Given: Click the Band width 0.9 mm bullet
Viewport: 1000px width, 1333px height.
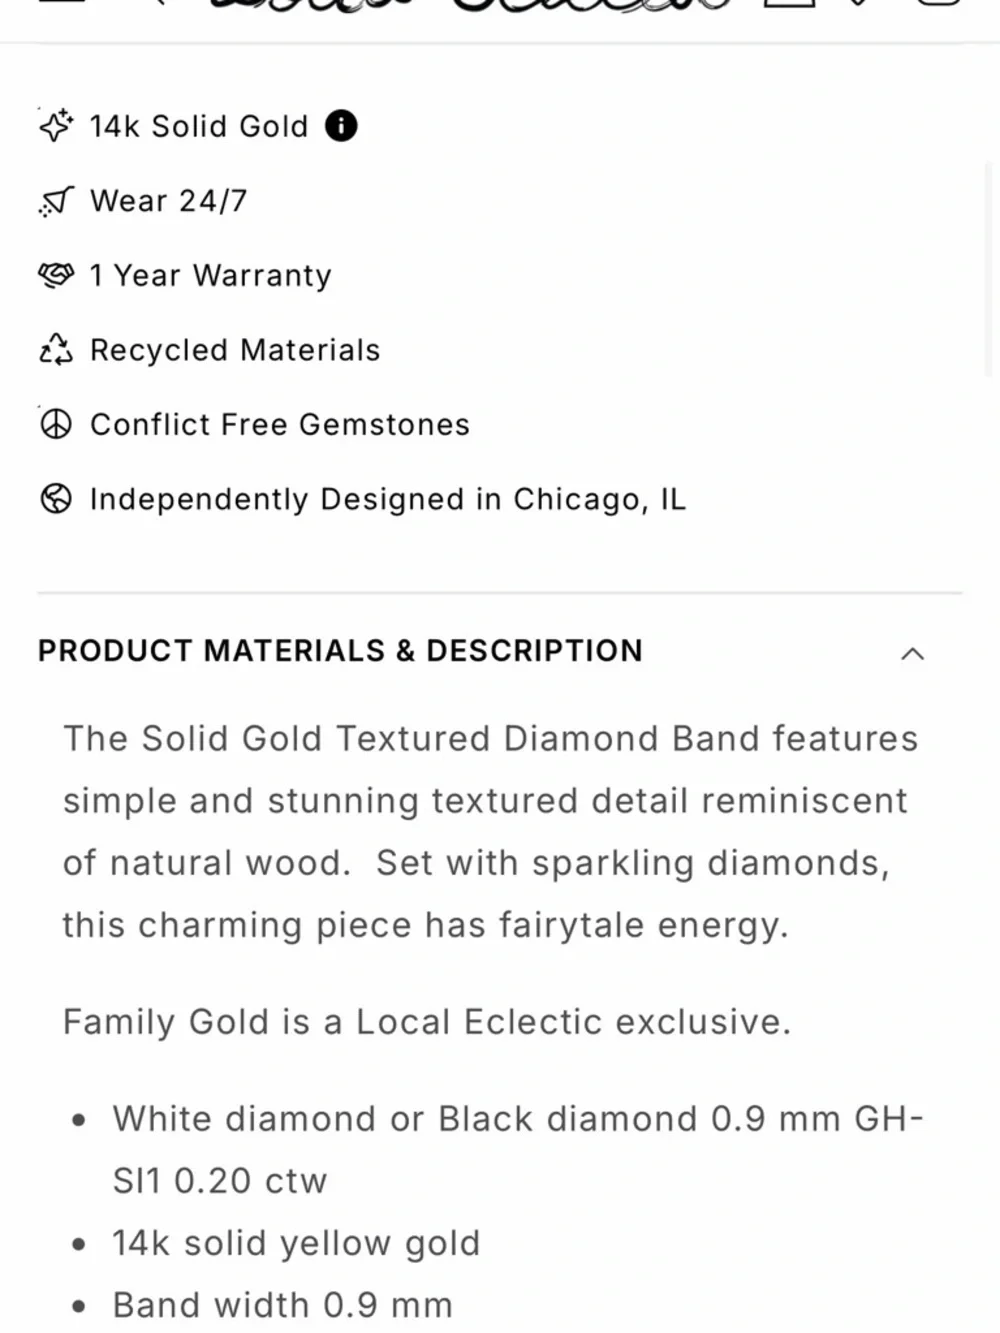Looking at the screenshot, I should 282,1305.
